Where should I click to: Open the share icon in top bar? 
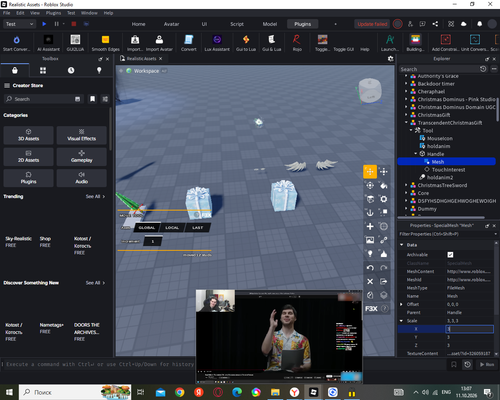(x=435, y=24)
